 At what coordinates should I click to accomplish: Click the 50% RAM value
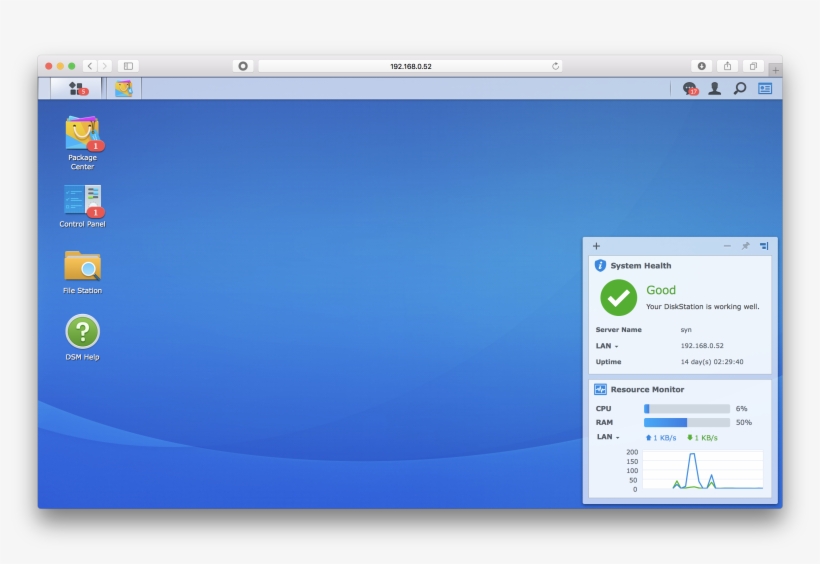(x=744, y=422)
